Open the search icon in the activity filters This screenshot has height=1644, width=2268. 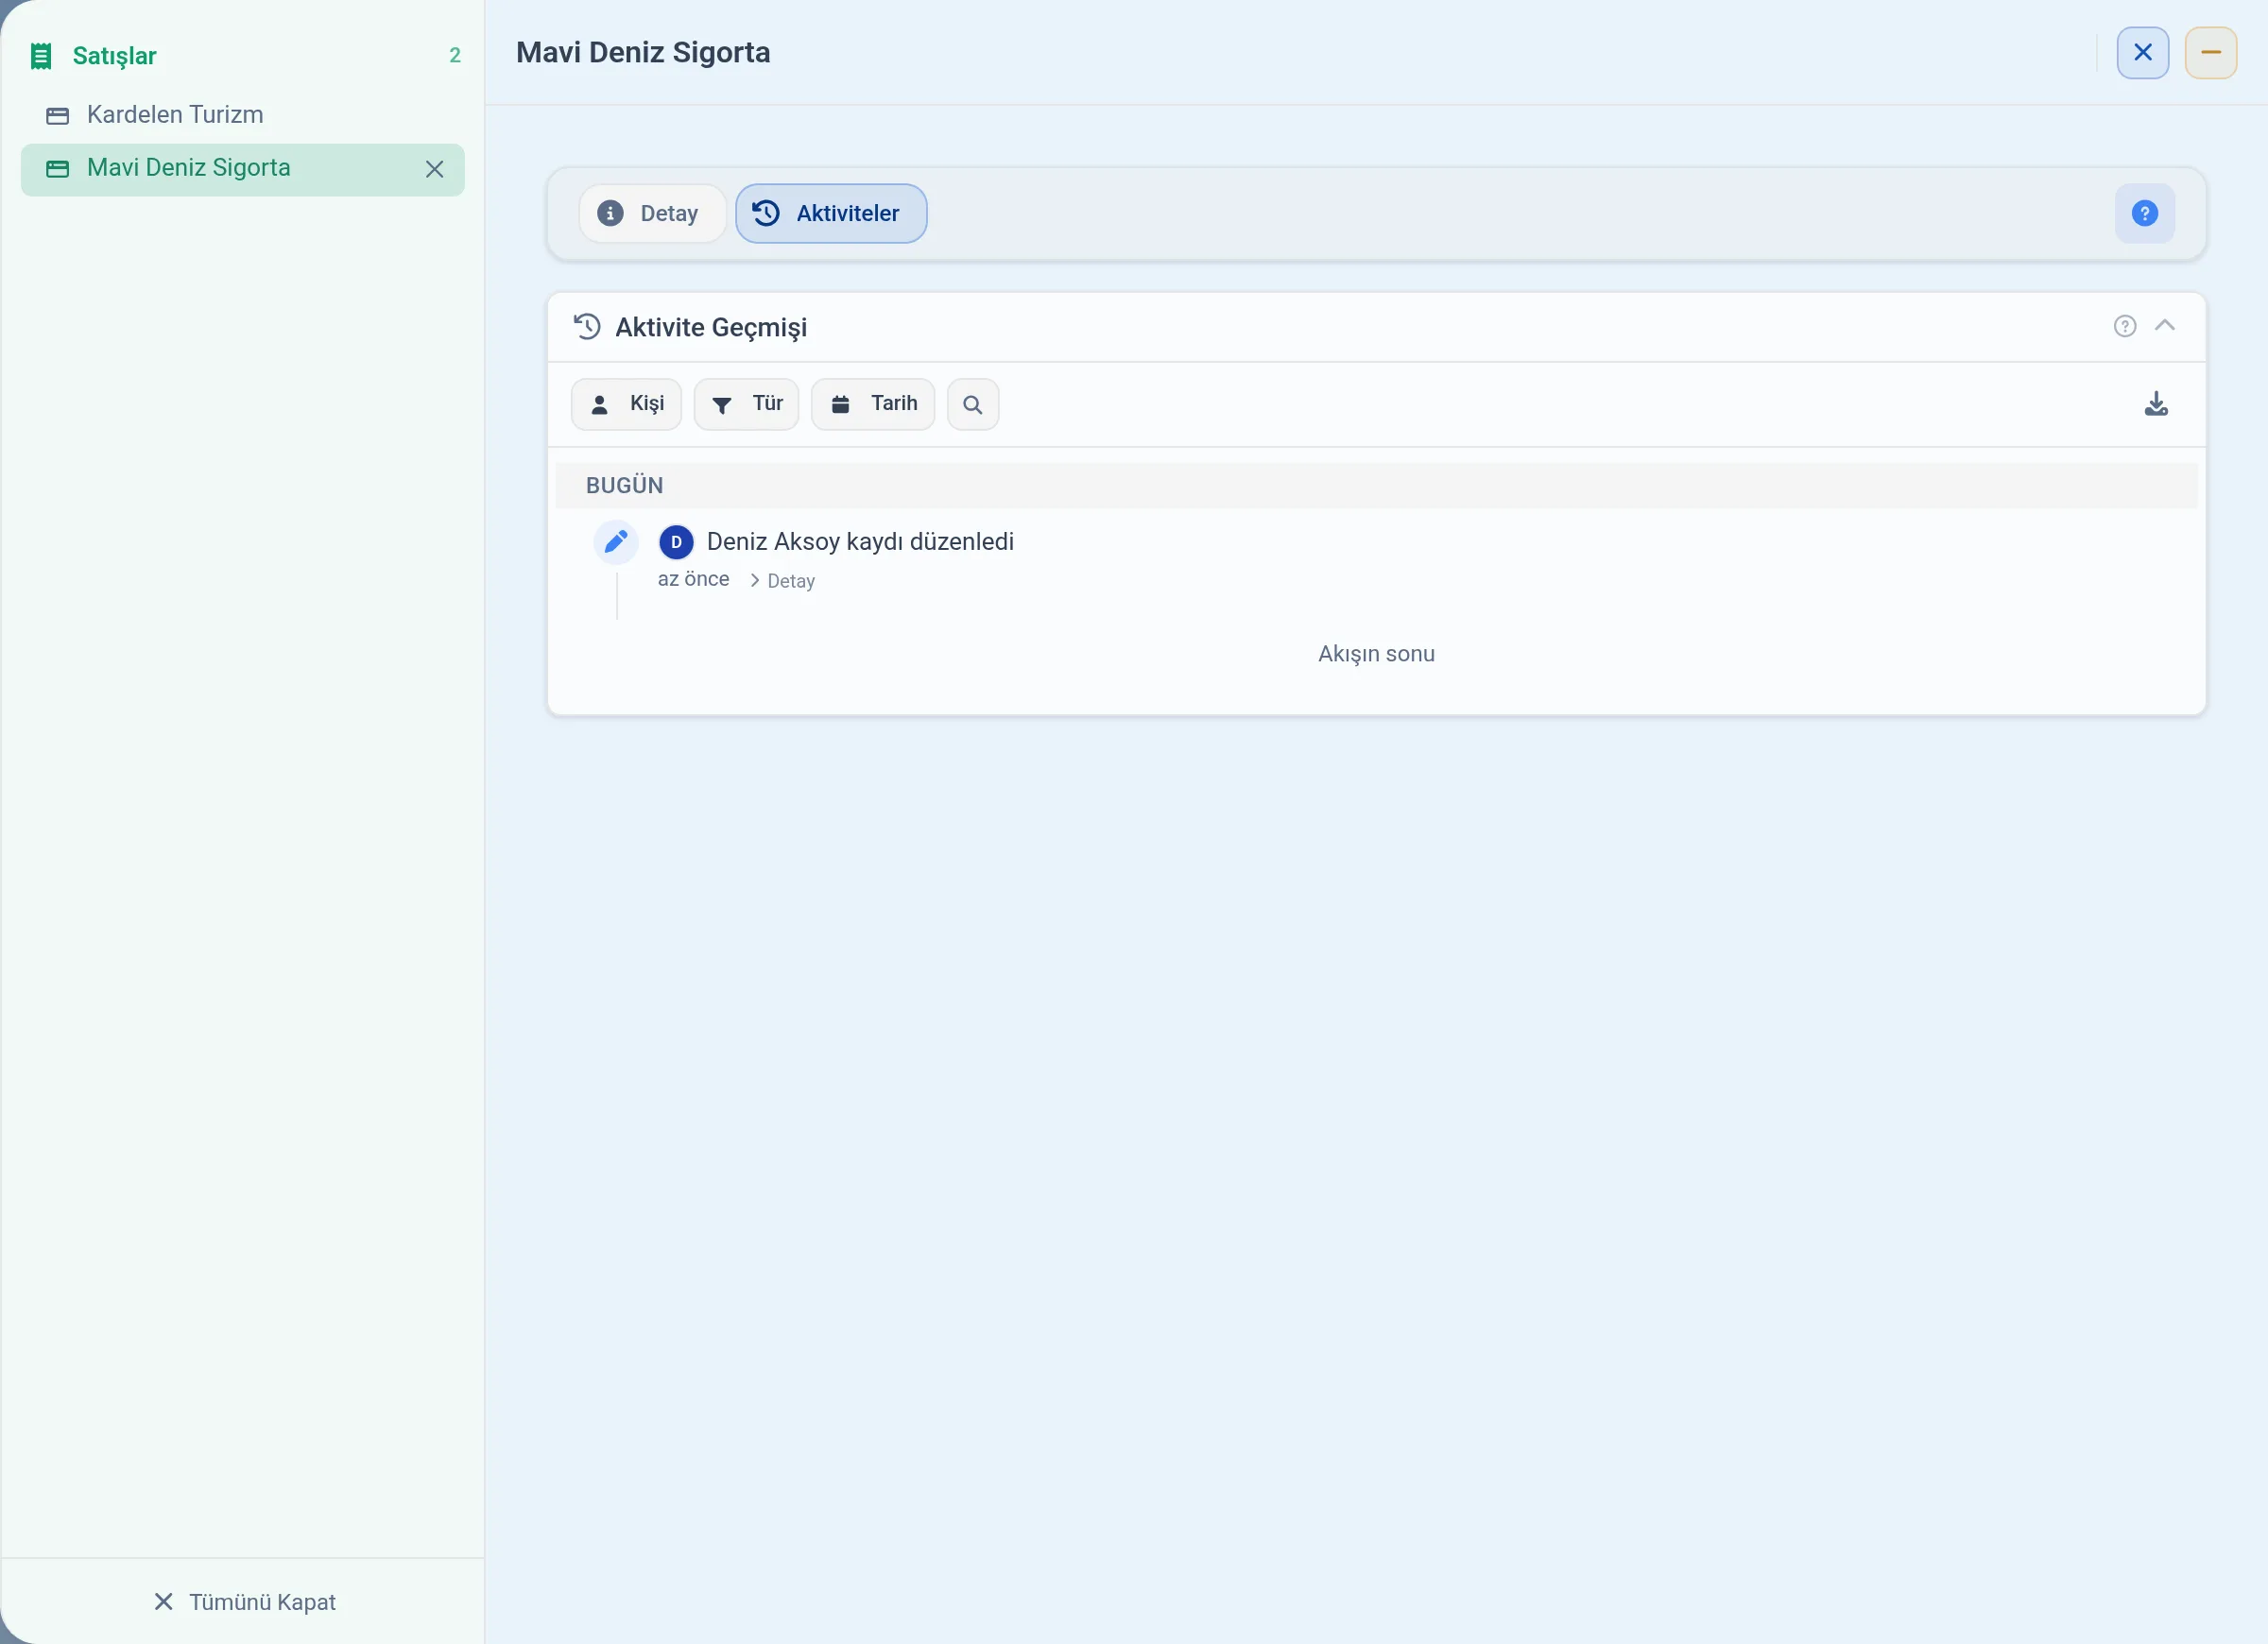coord(972,404)
